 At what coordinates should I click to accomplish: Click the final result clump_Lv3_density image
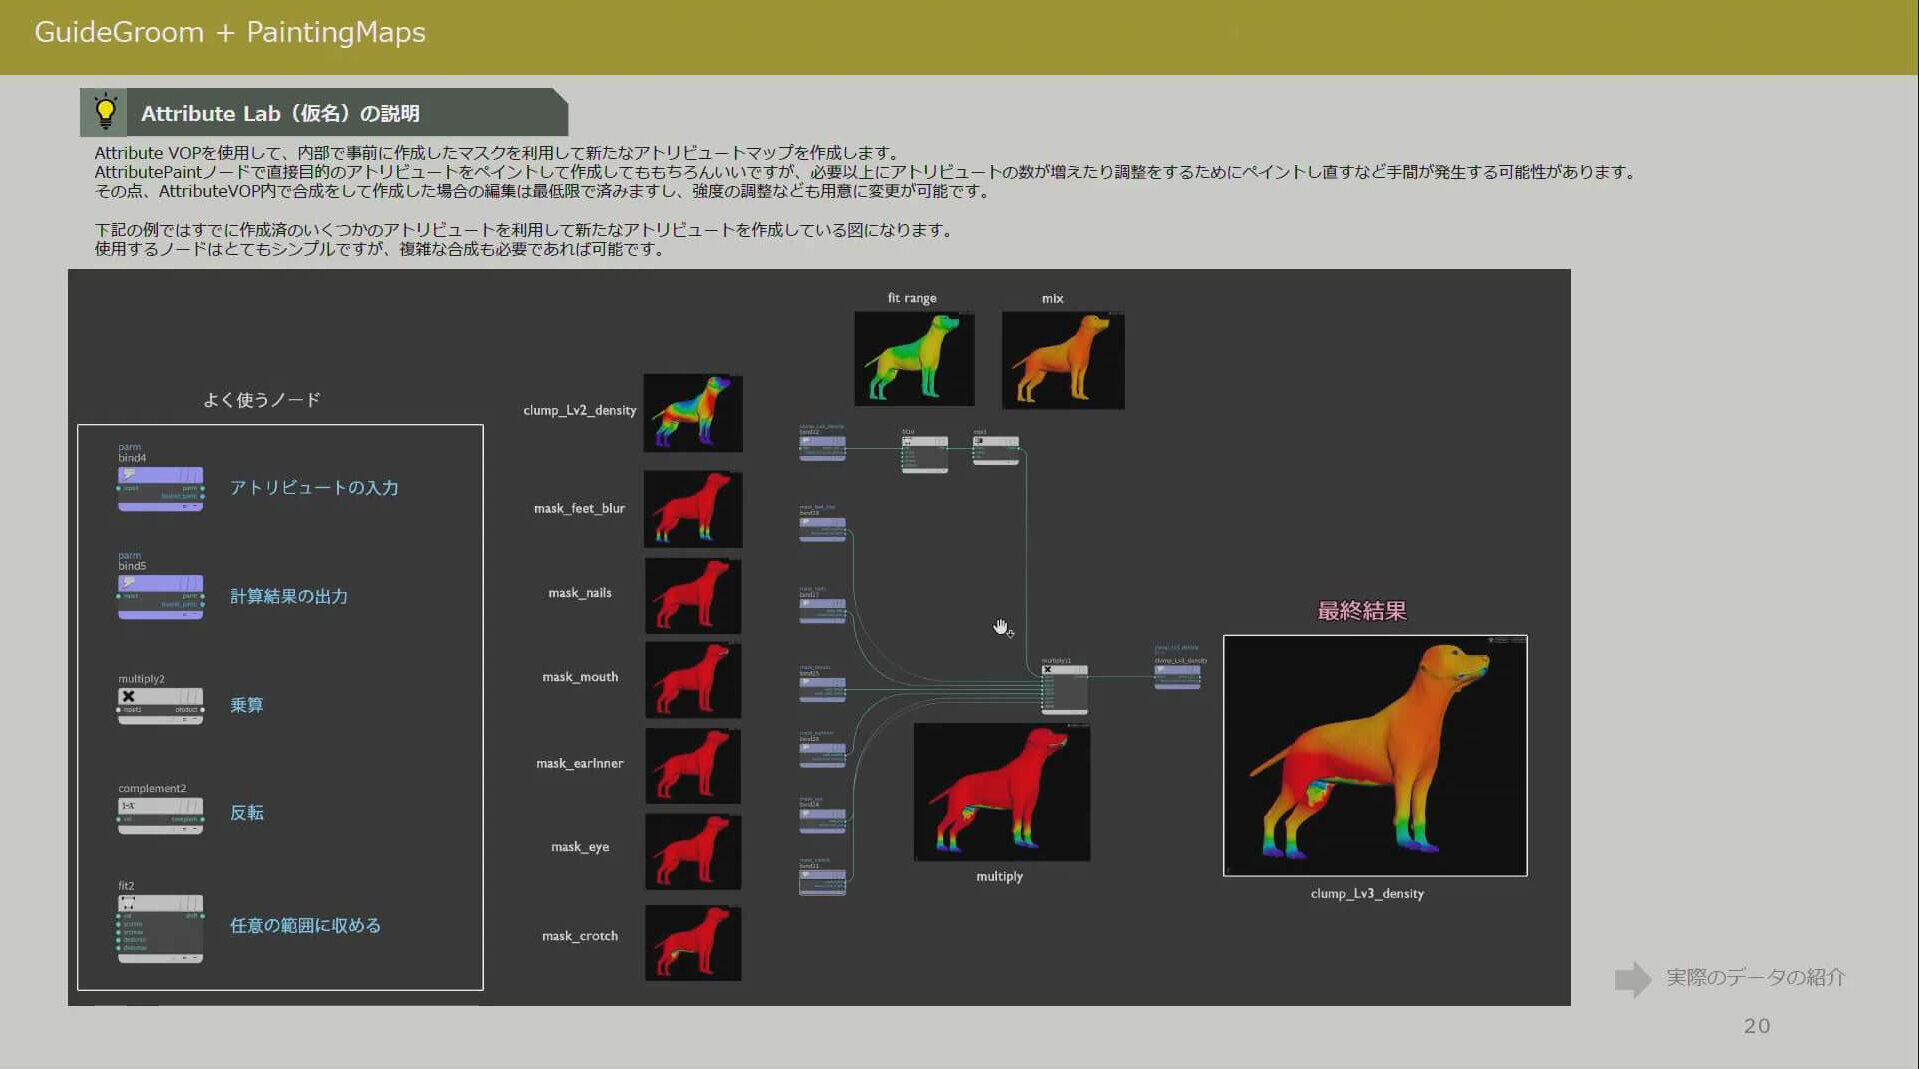click(1375, 756)
